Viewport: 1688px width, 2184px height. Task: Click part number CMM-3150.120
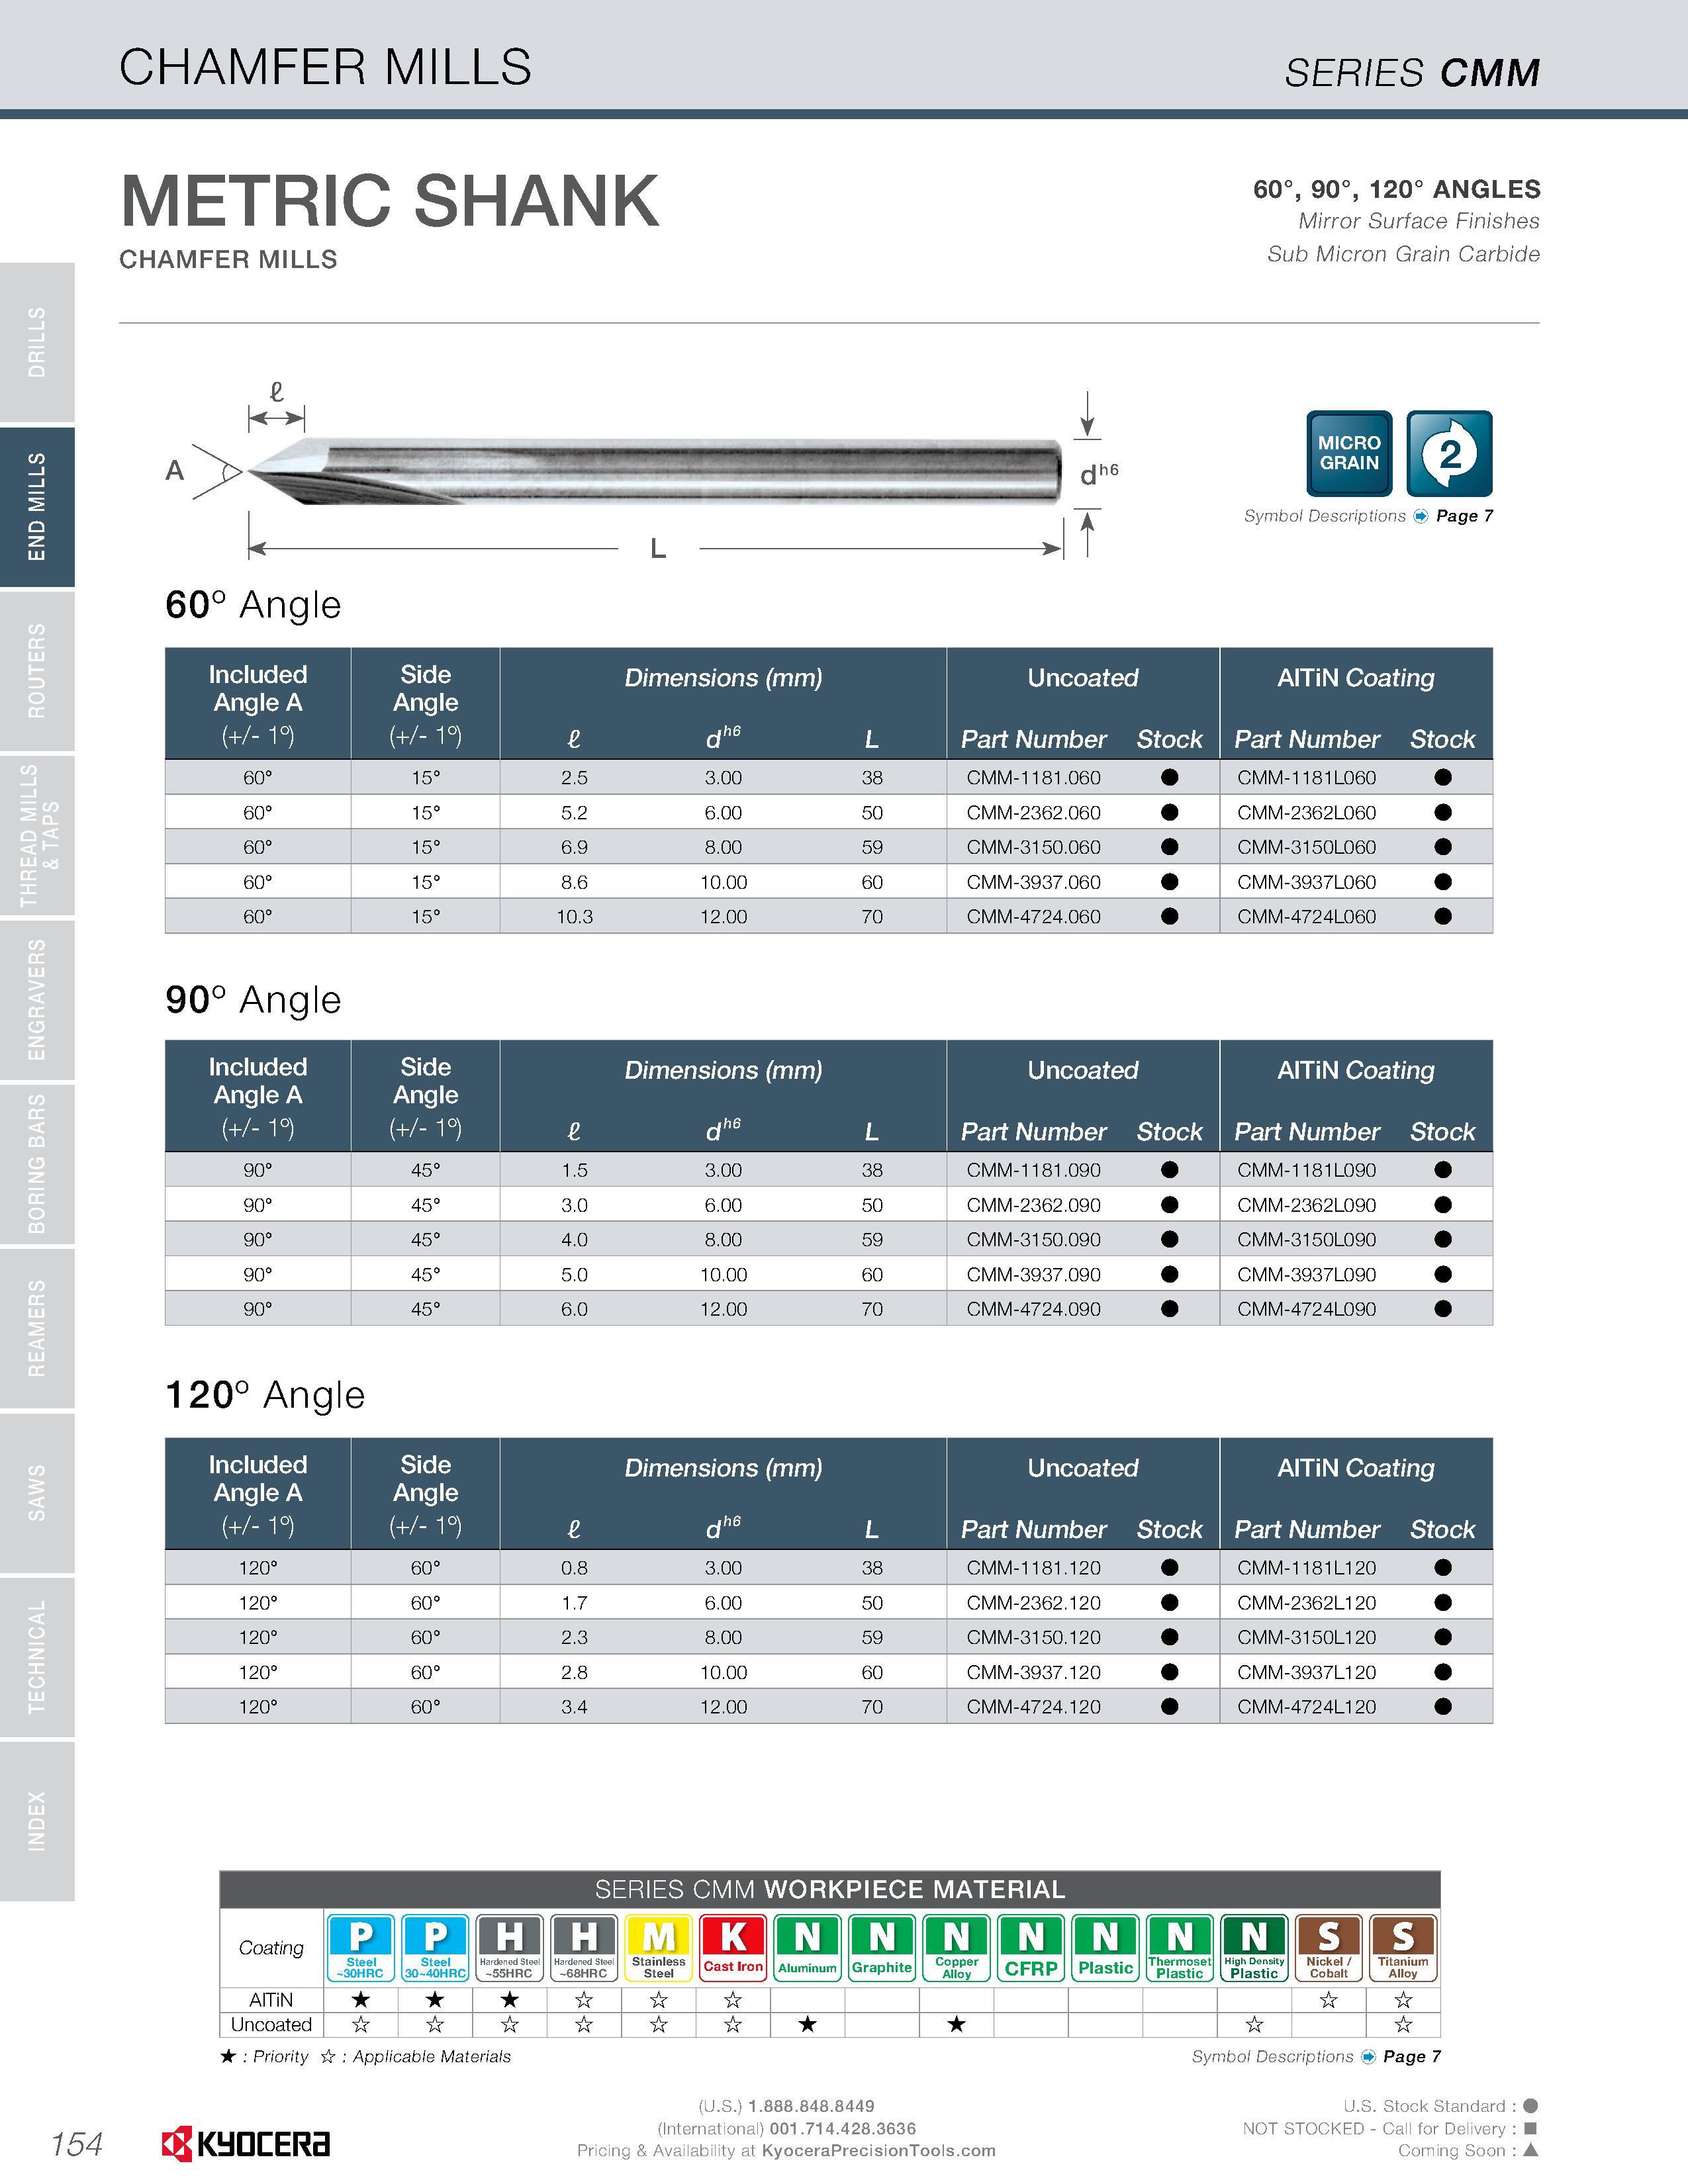[x=1033, y=1637]
